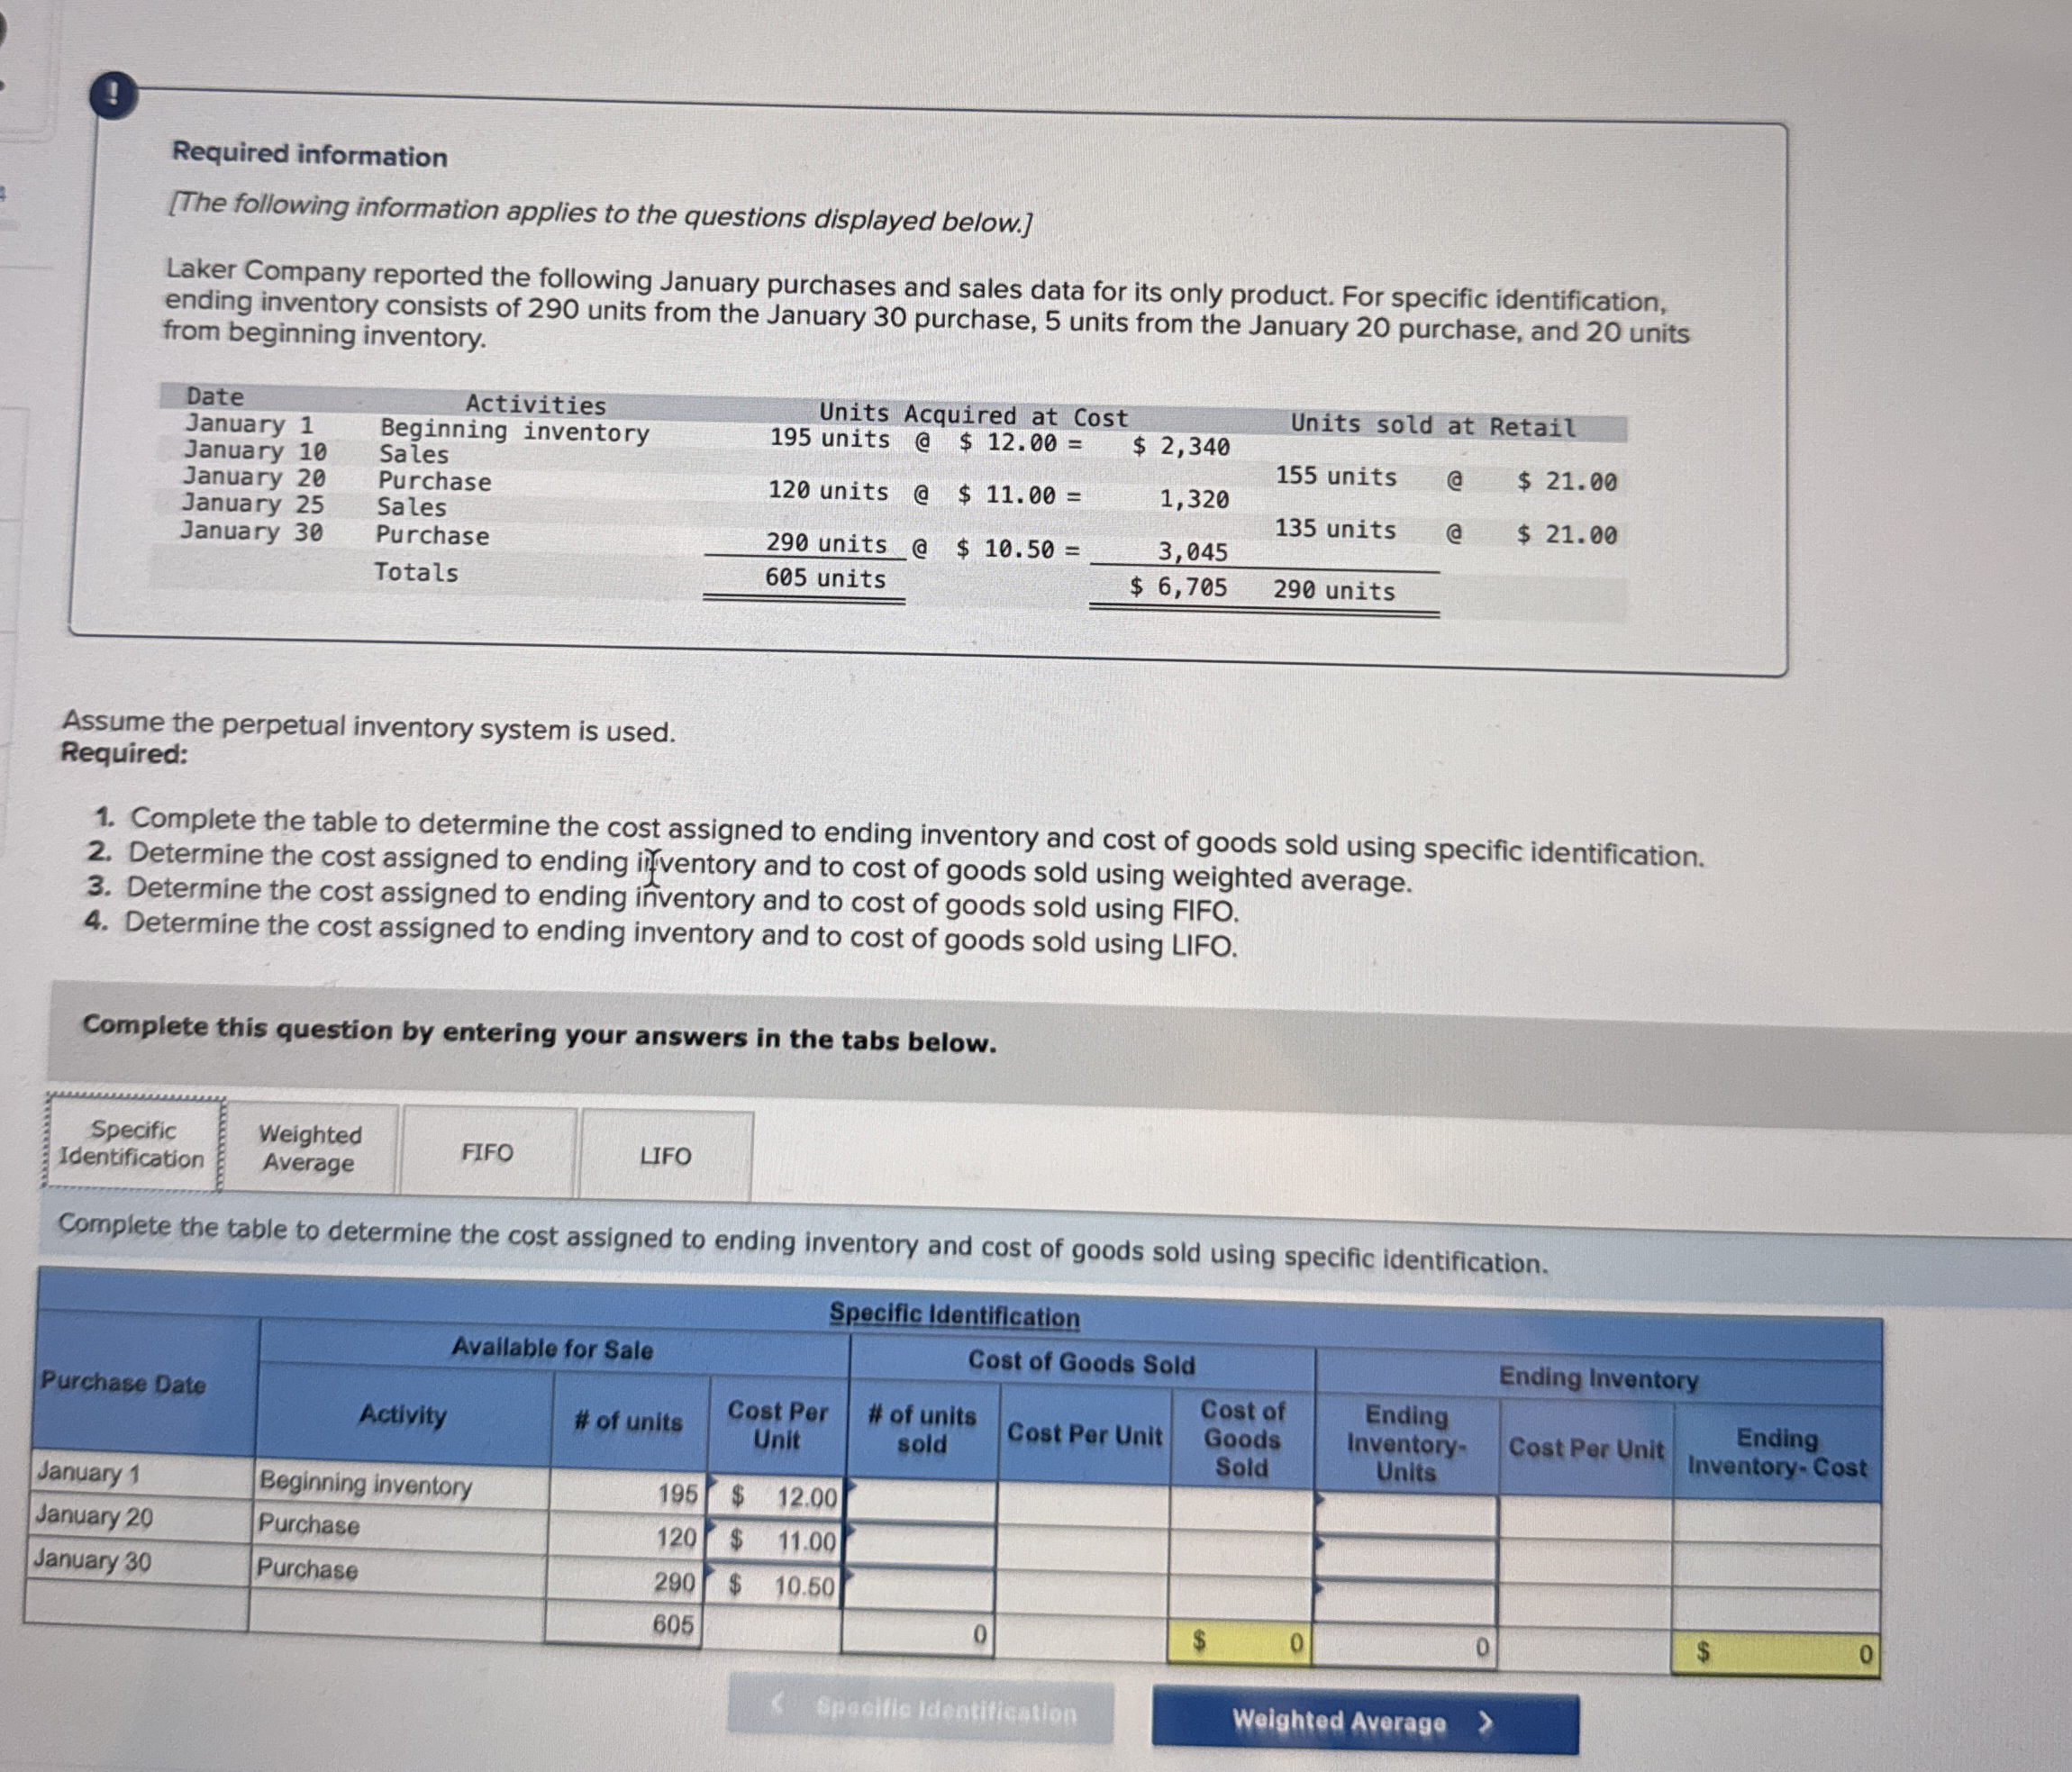This screenshot has width=2072, height=1772.
Task: Click units sold field for January 30
Action: (x=920, y=1589)
